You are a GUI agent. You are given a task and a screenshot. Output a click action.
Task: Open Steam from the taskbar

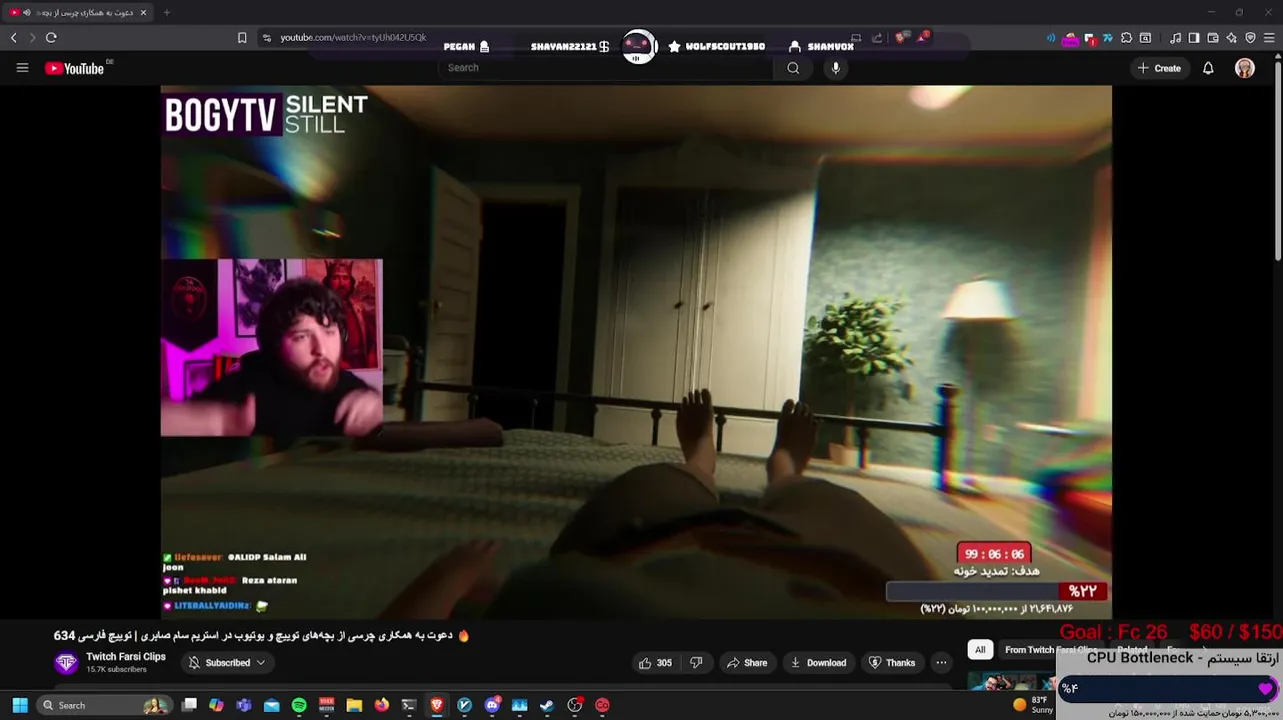point(547,705)
